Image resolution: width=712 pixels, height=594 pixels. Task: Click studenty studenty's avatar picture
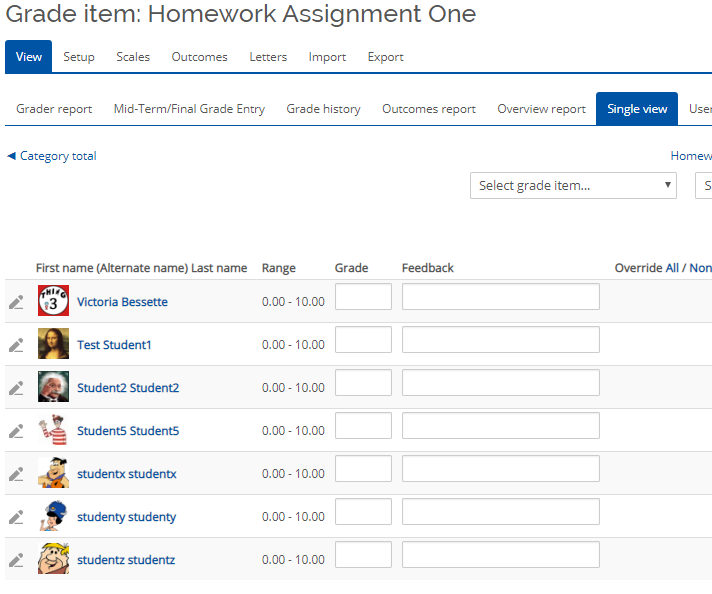click(x=53, y=515)
